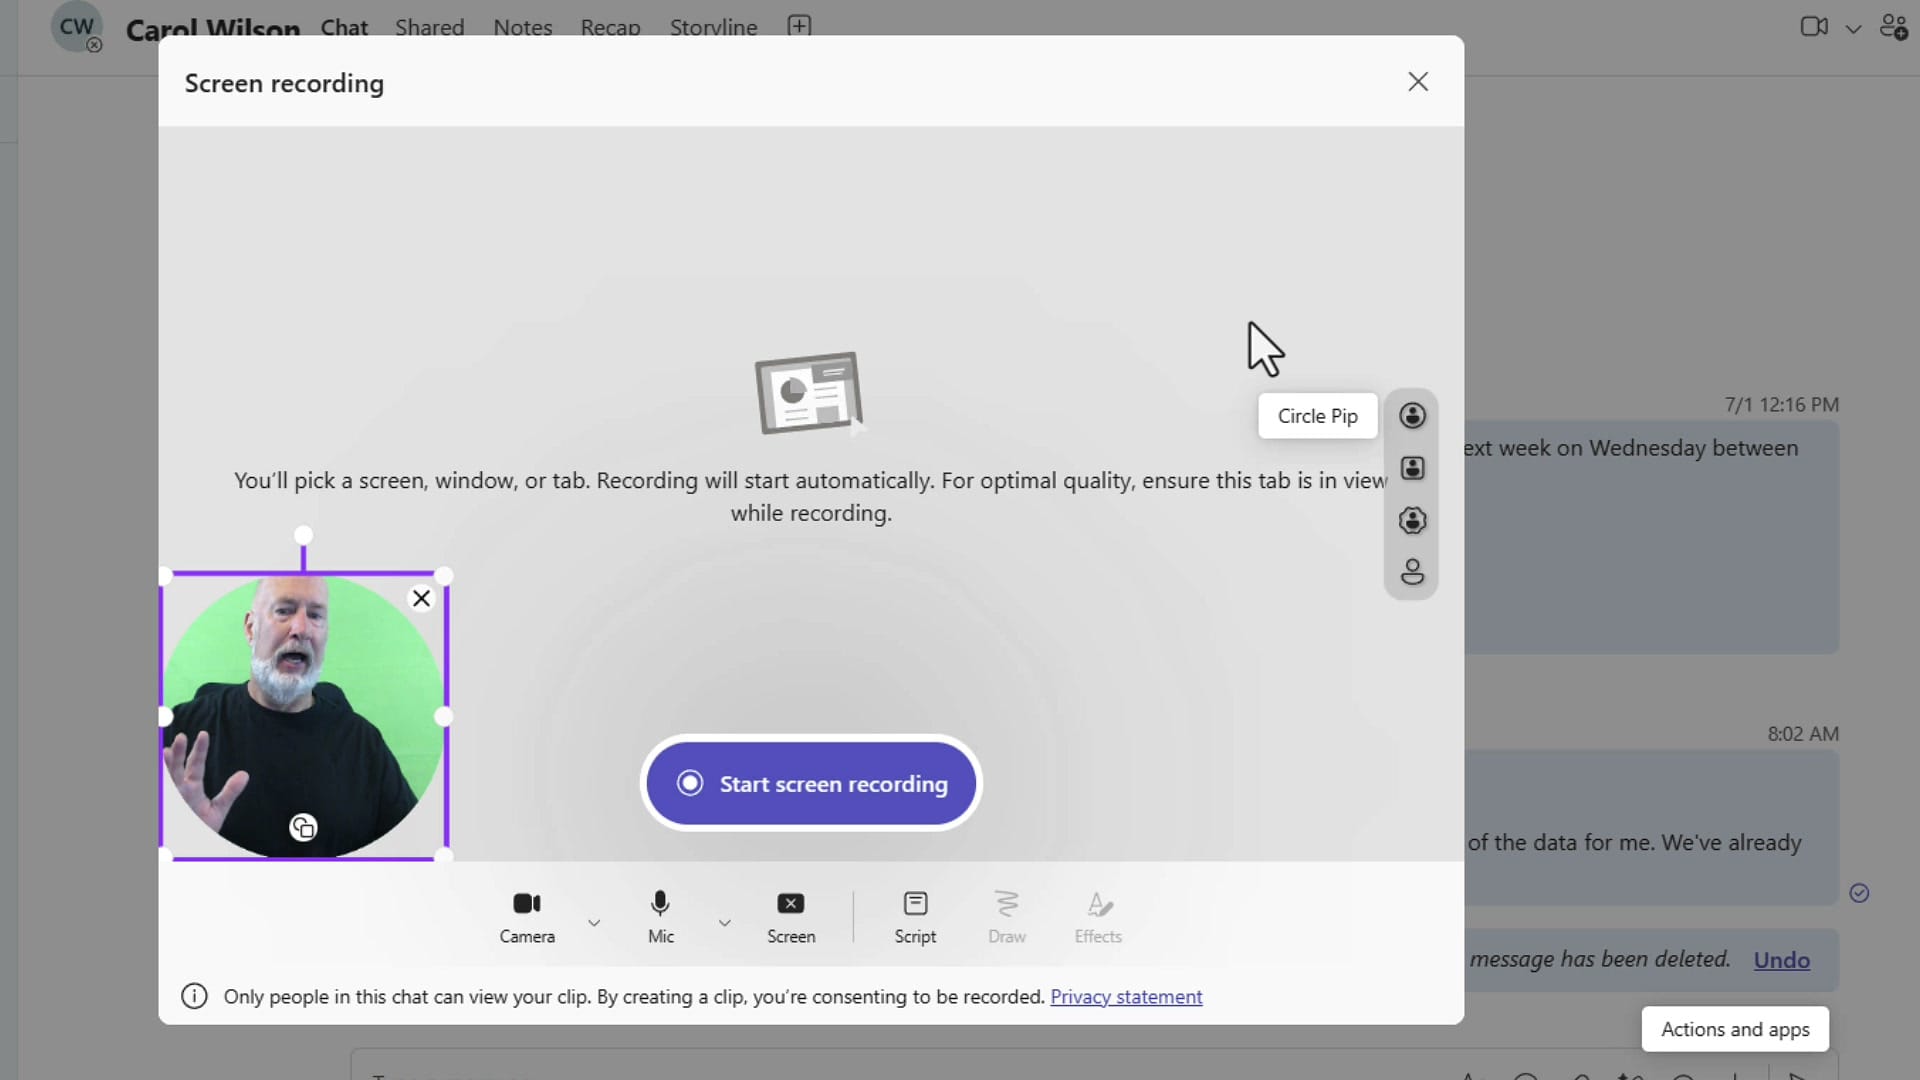Toggle the Screen capture option

791,916
